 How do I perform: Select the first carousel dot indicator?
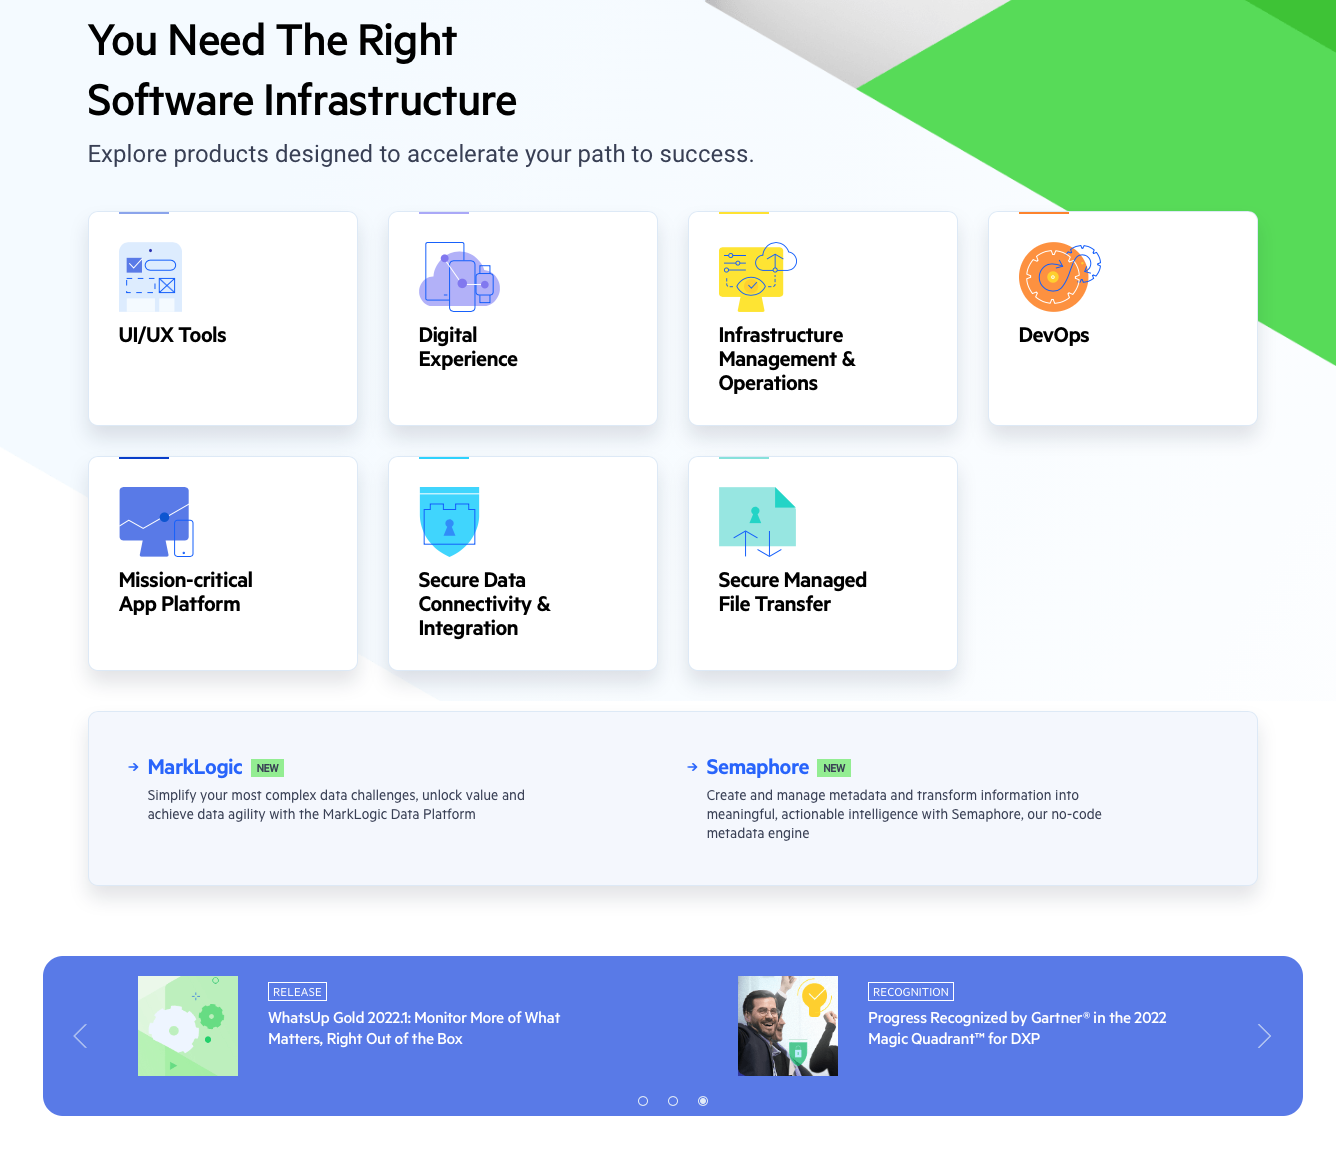click(x=643, y=1101)
